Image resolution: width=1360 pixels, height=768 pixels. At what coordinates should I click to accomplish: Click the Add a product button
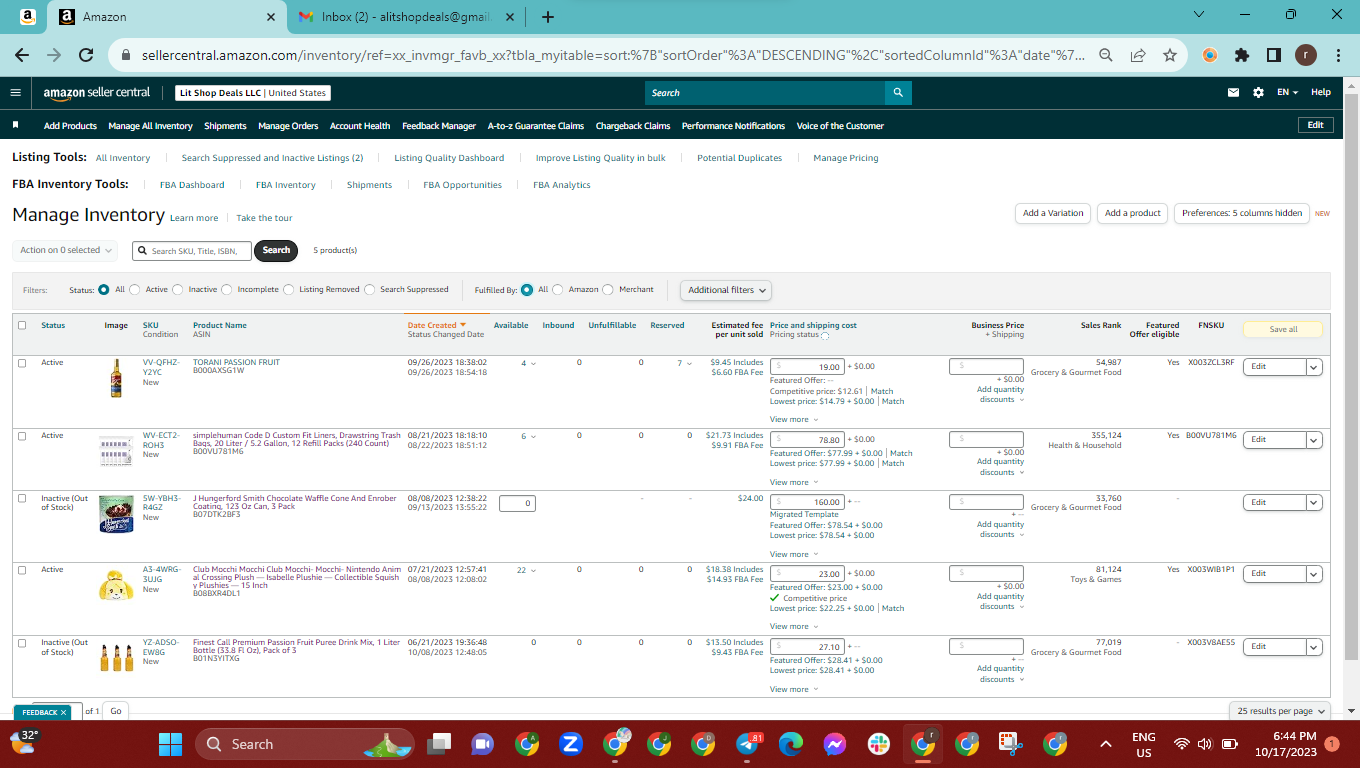point(1133,213)
